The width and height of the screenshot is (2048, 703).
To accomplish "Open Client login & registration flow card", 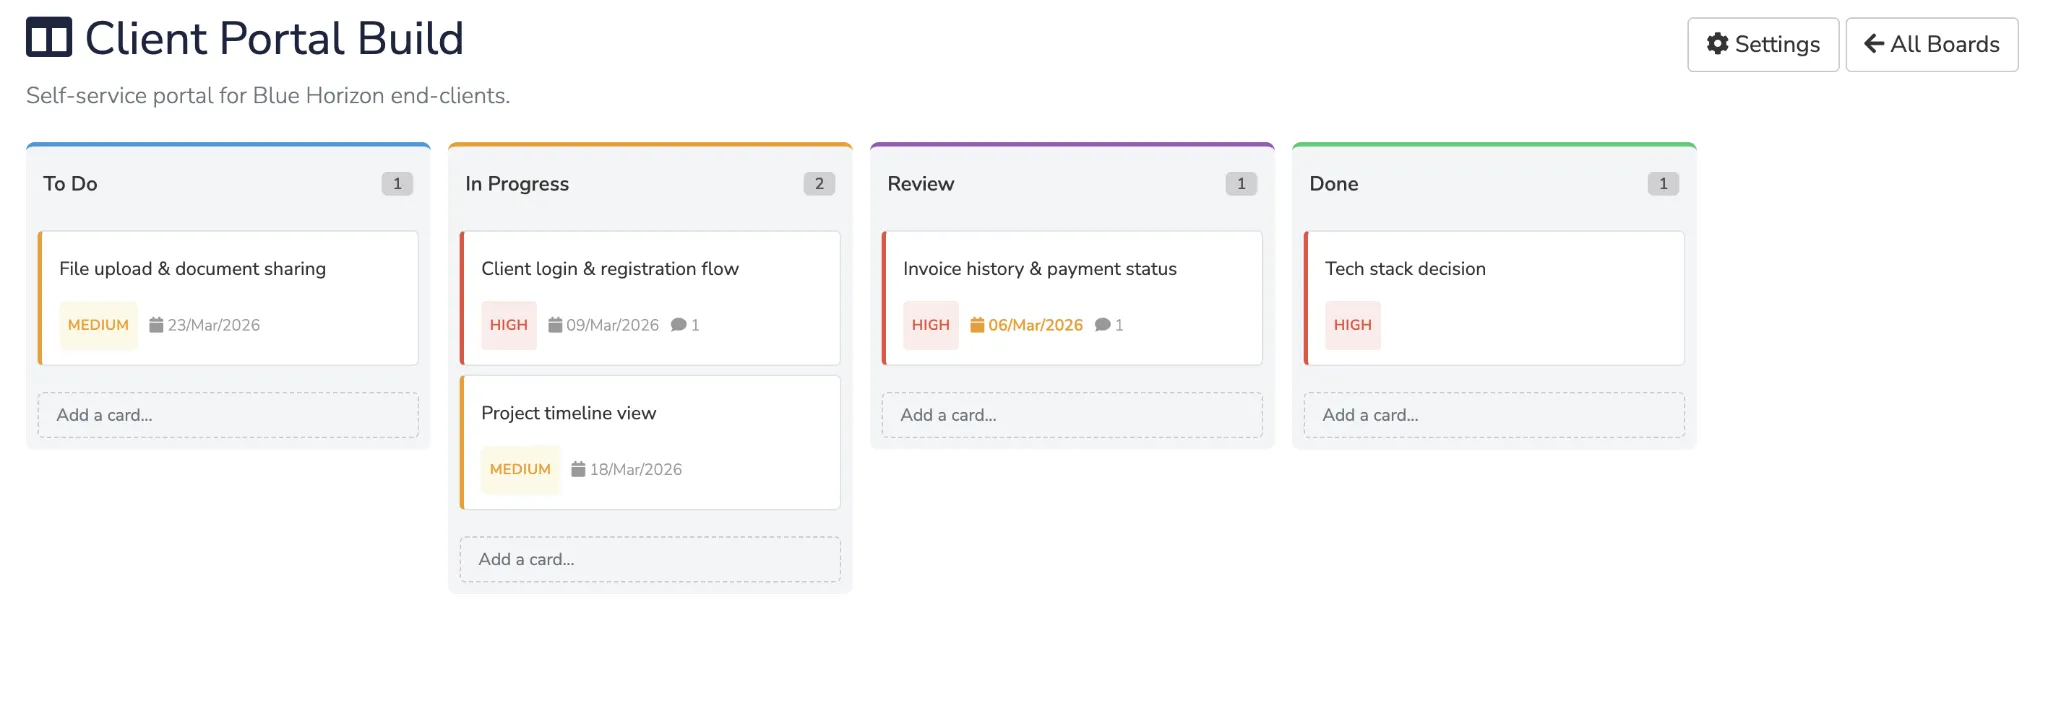I will click(x=650, y=298).
